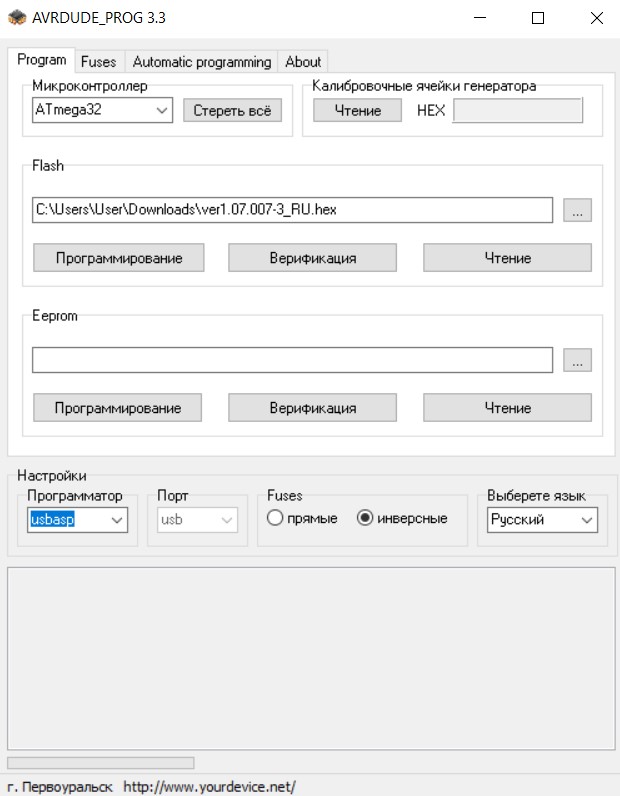Click Eeprom Чтение button
Viewport: 620px width, 796px height.
tap(507, 408)
